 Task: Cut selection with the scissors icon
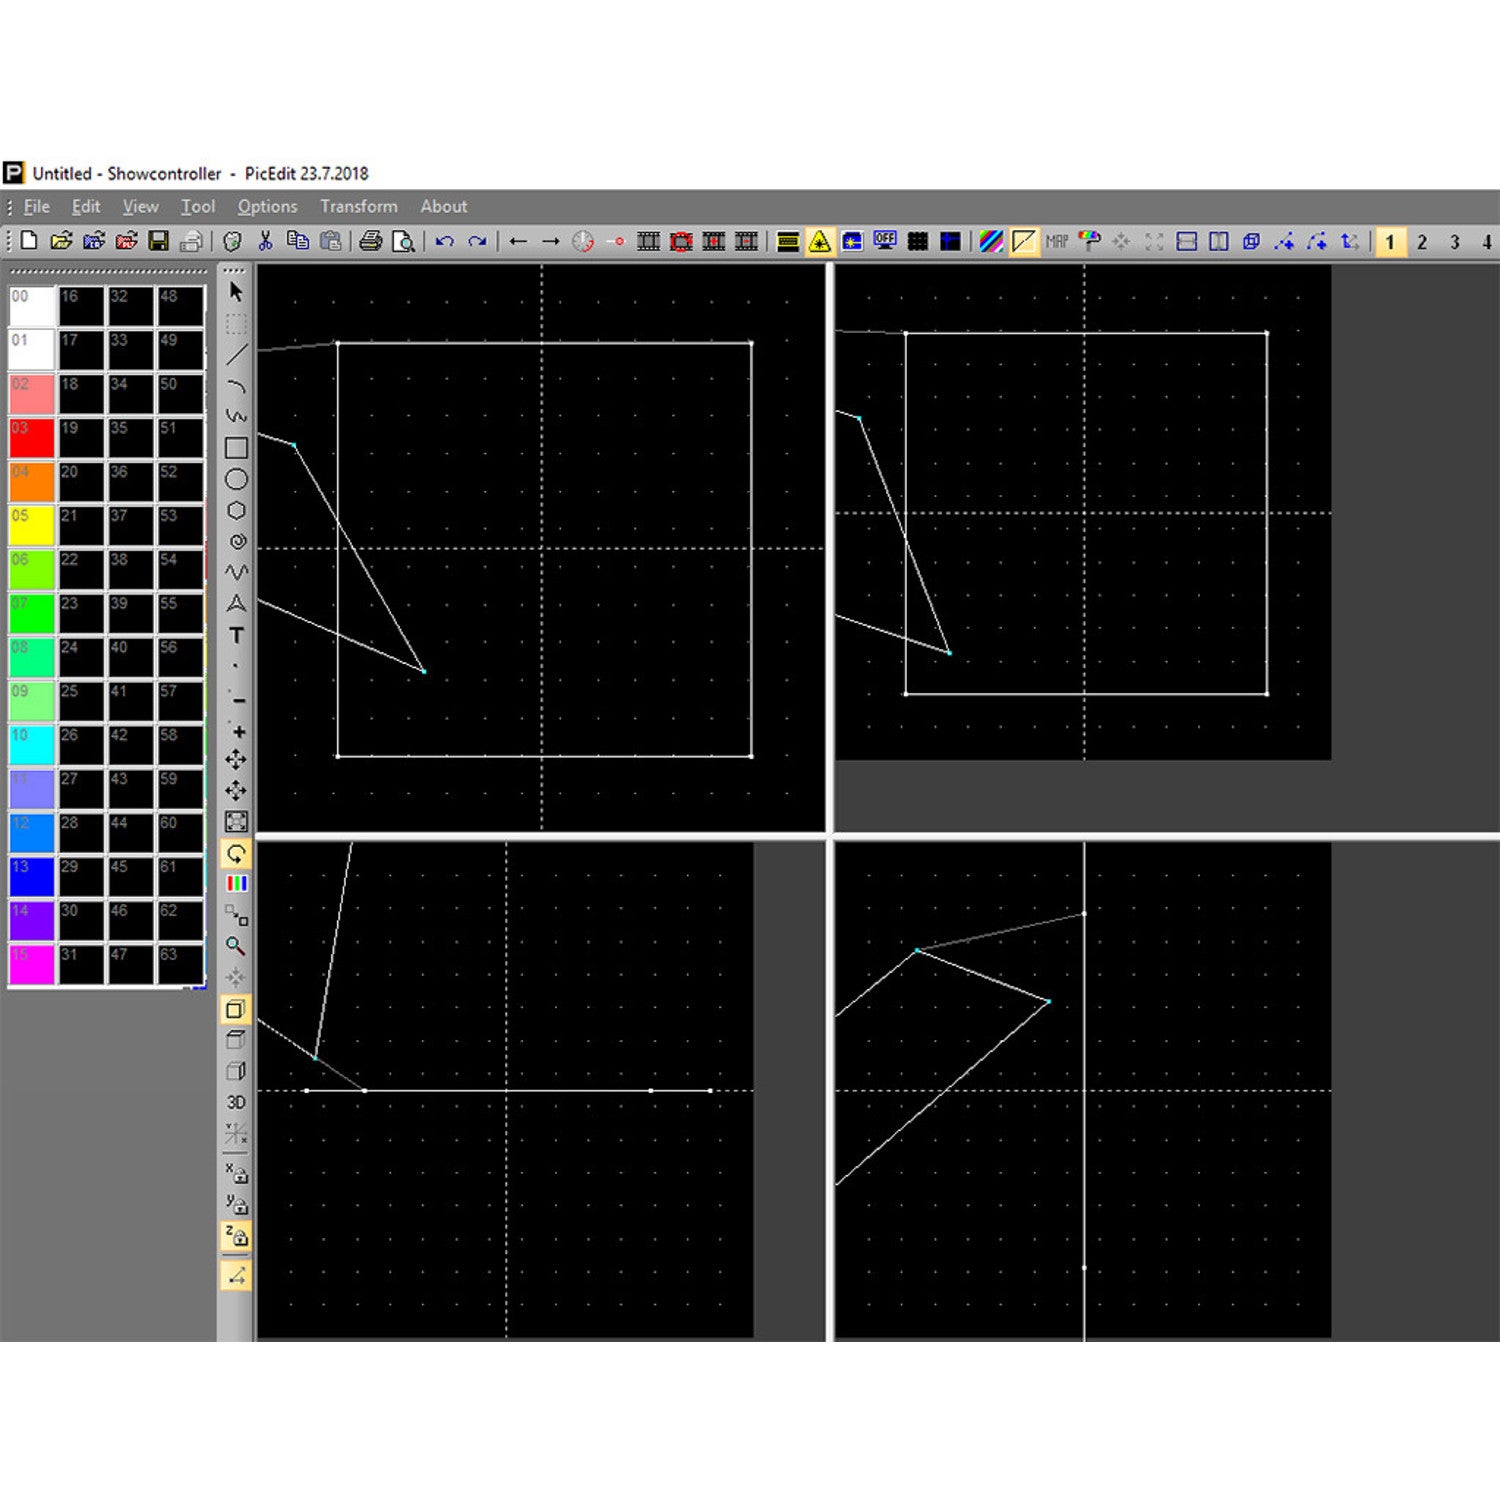coord(265,241)
